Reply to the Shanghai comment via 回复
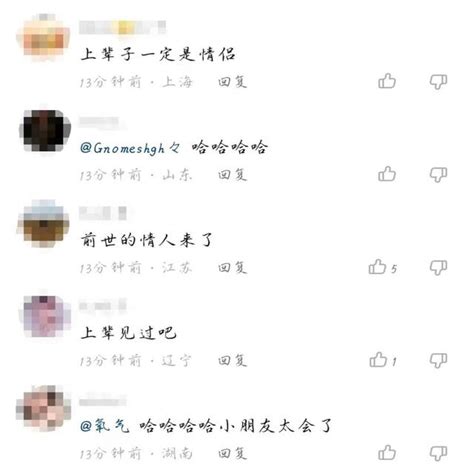The height and width of the screenshot is (476, 474). click(x=233, y=81)
